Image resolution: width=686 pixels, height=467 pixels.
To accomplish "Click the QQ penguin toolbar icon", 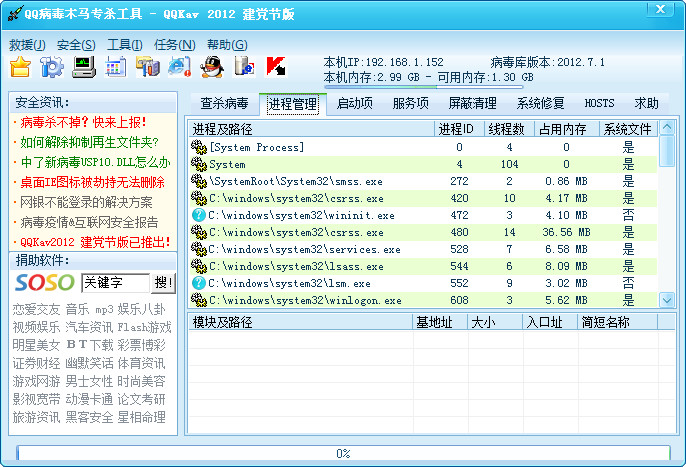I will click(212, 67).
